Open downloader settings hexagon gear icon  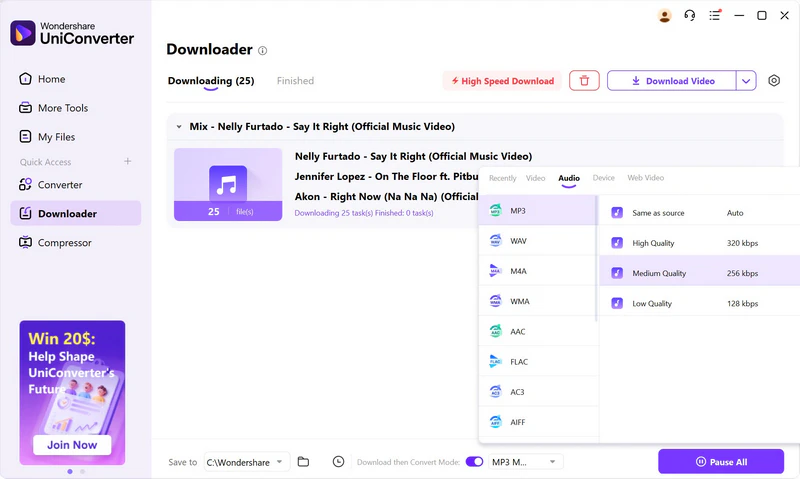tap(774, 81)
